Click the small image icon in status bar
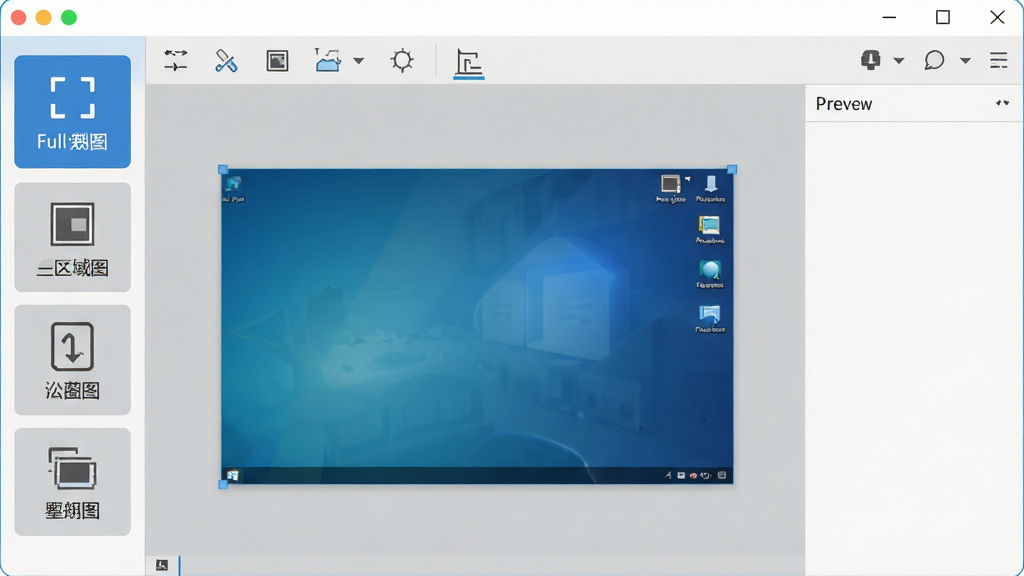The width and height of the screenshot is (1024, 576). pos(162,565)
